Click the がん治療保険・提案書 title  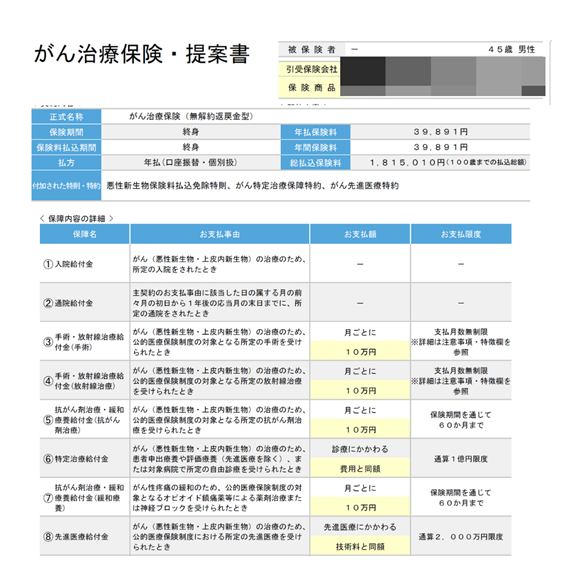tap(142, 54)
